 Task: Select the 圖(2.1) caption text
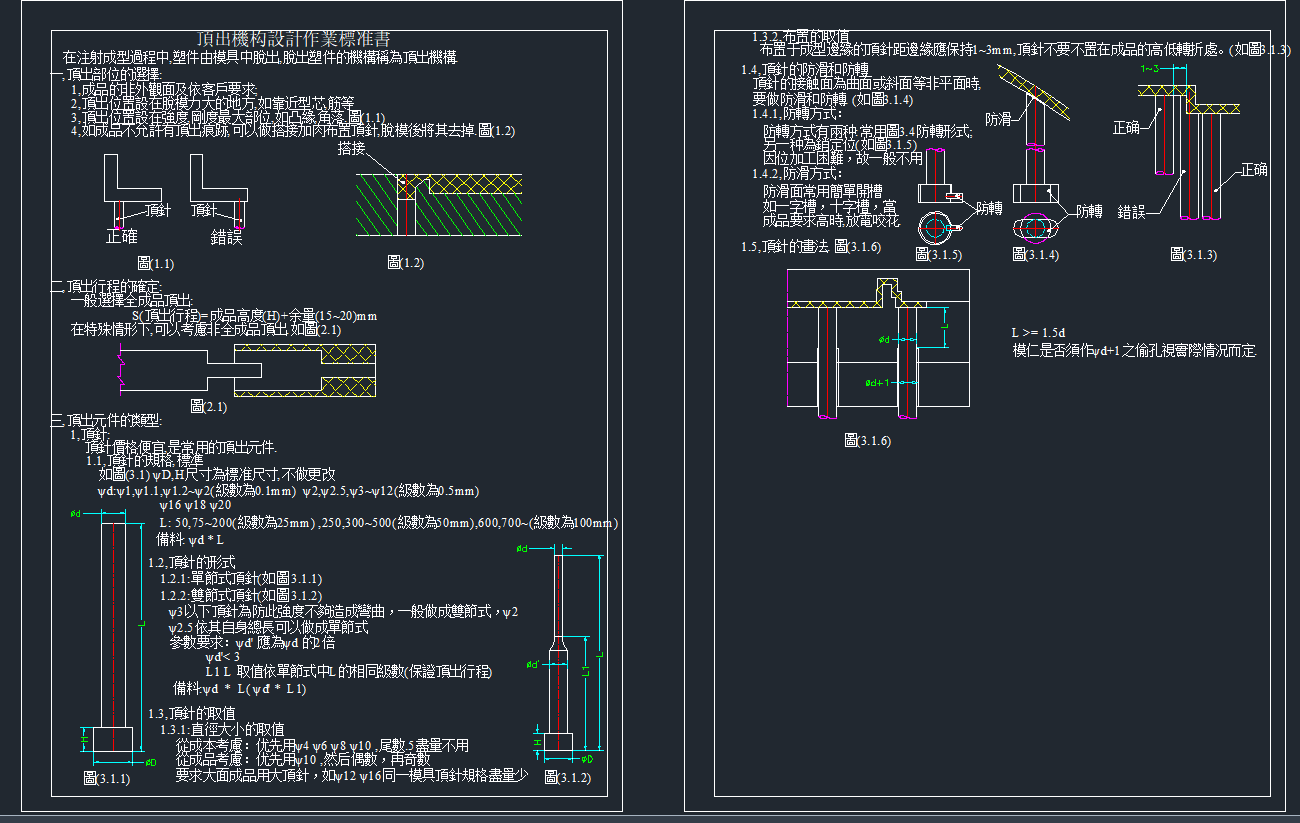209,406
